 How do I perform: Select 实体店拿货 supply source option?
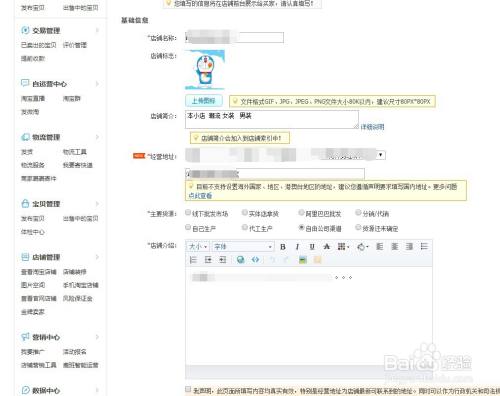tap(245, 213)
